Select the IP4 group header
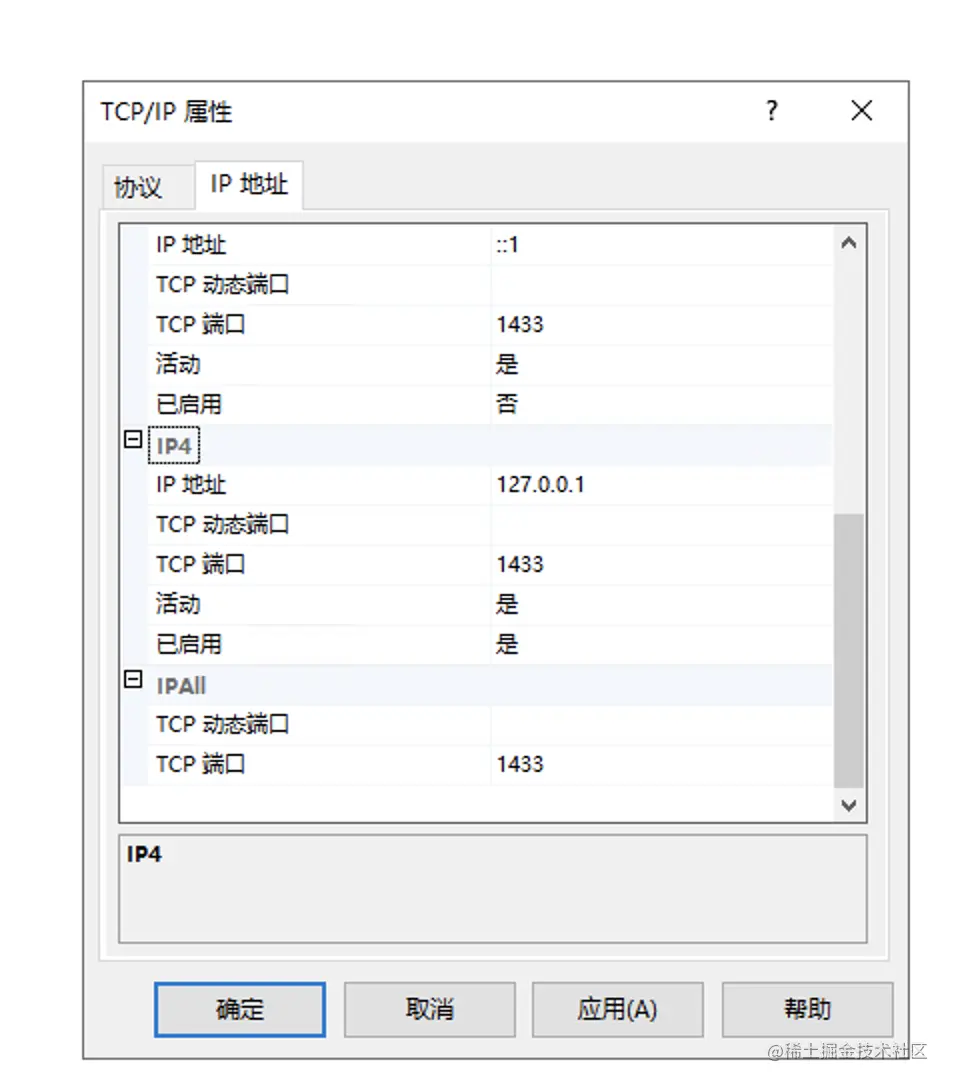The width and height of the screenshot is (956, 1090). coord(174,446)
